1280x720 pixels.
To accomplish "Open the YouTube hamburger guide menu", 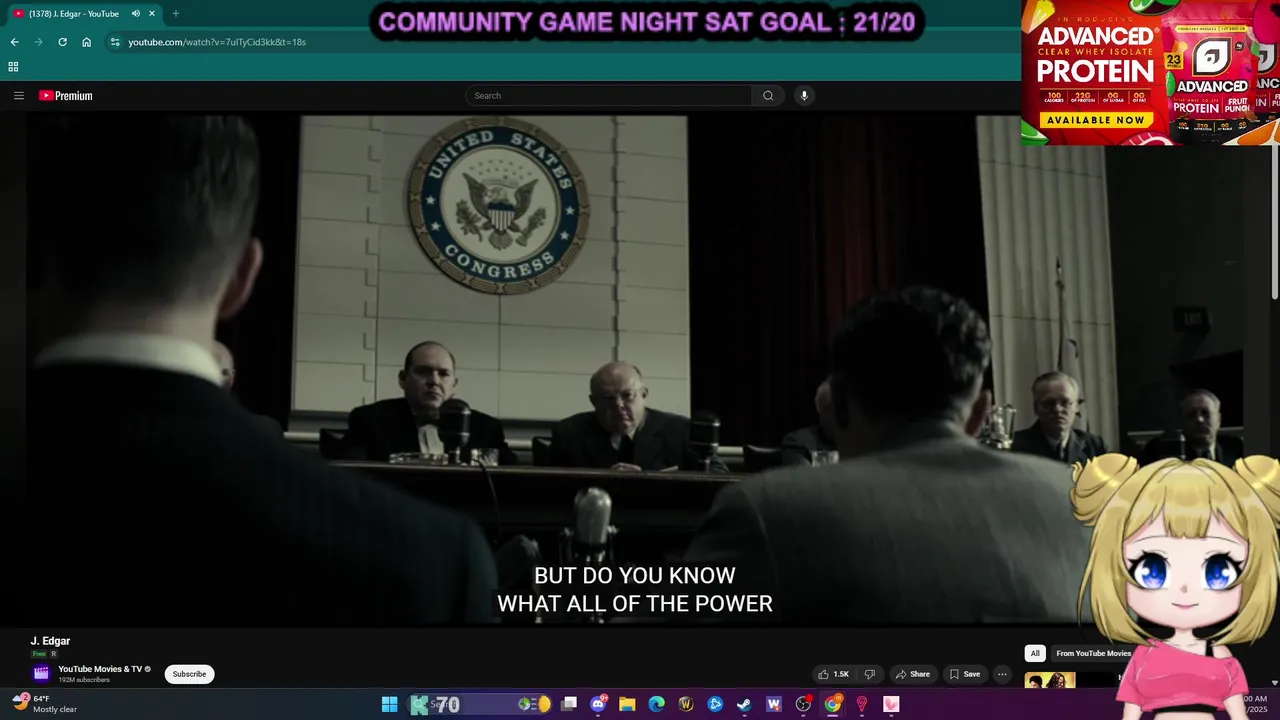I will coord(18,96).
